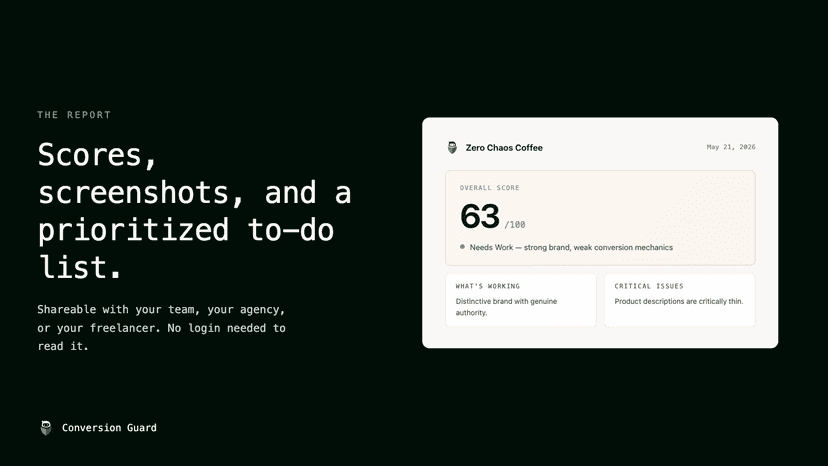Open the Overall Score card
Screen dimensions: 828x466
pos(600,218)
